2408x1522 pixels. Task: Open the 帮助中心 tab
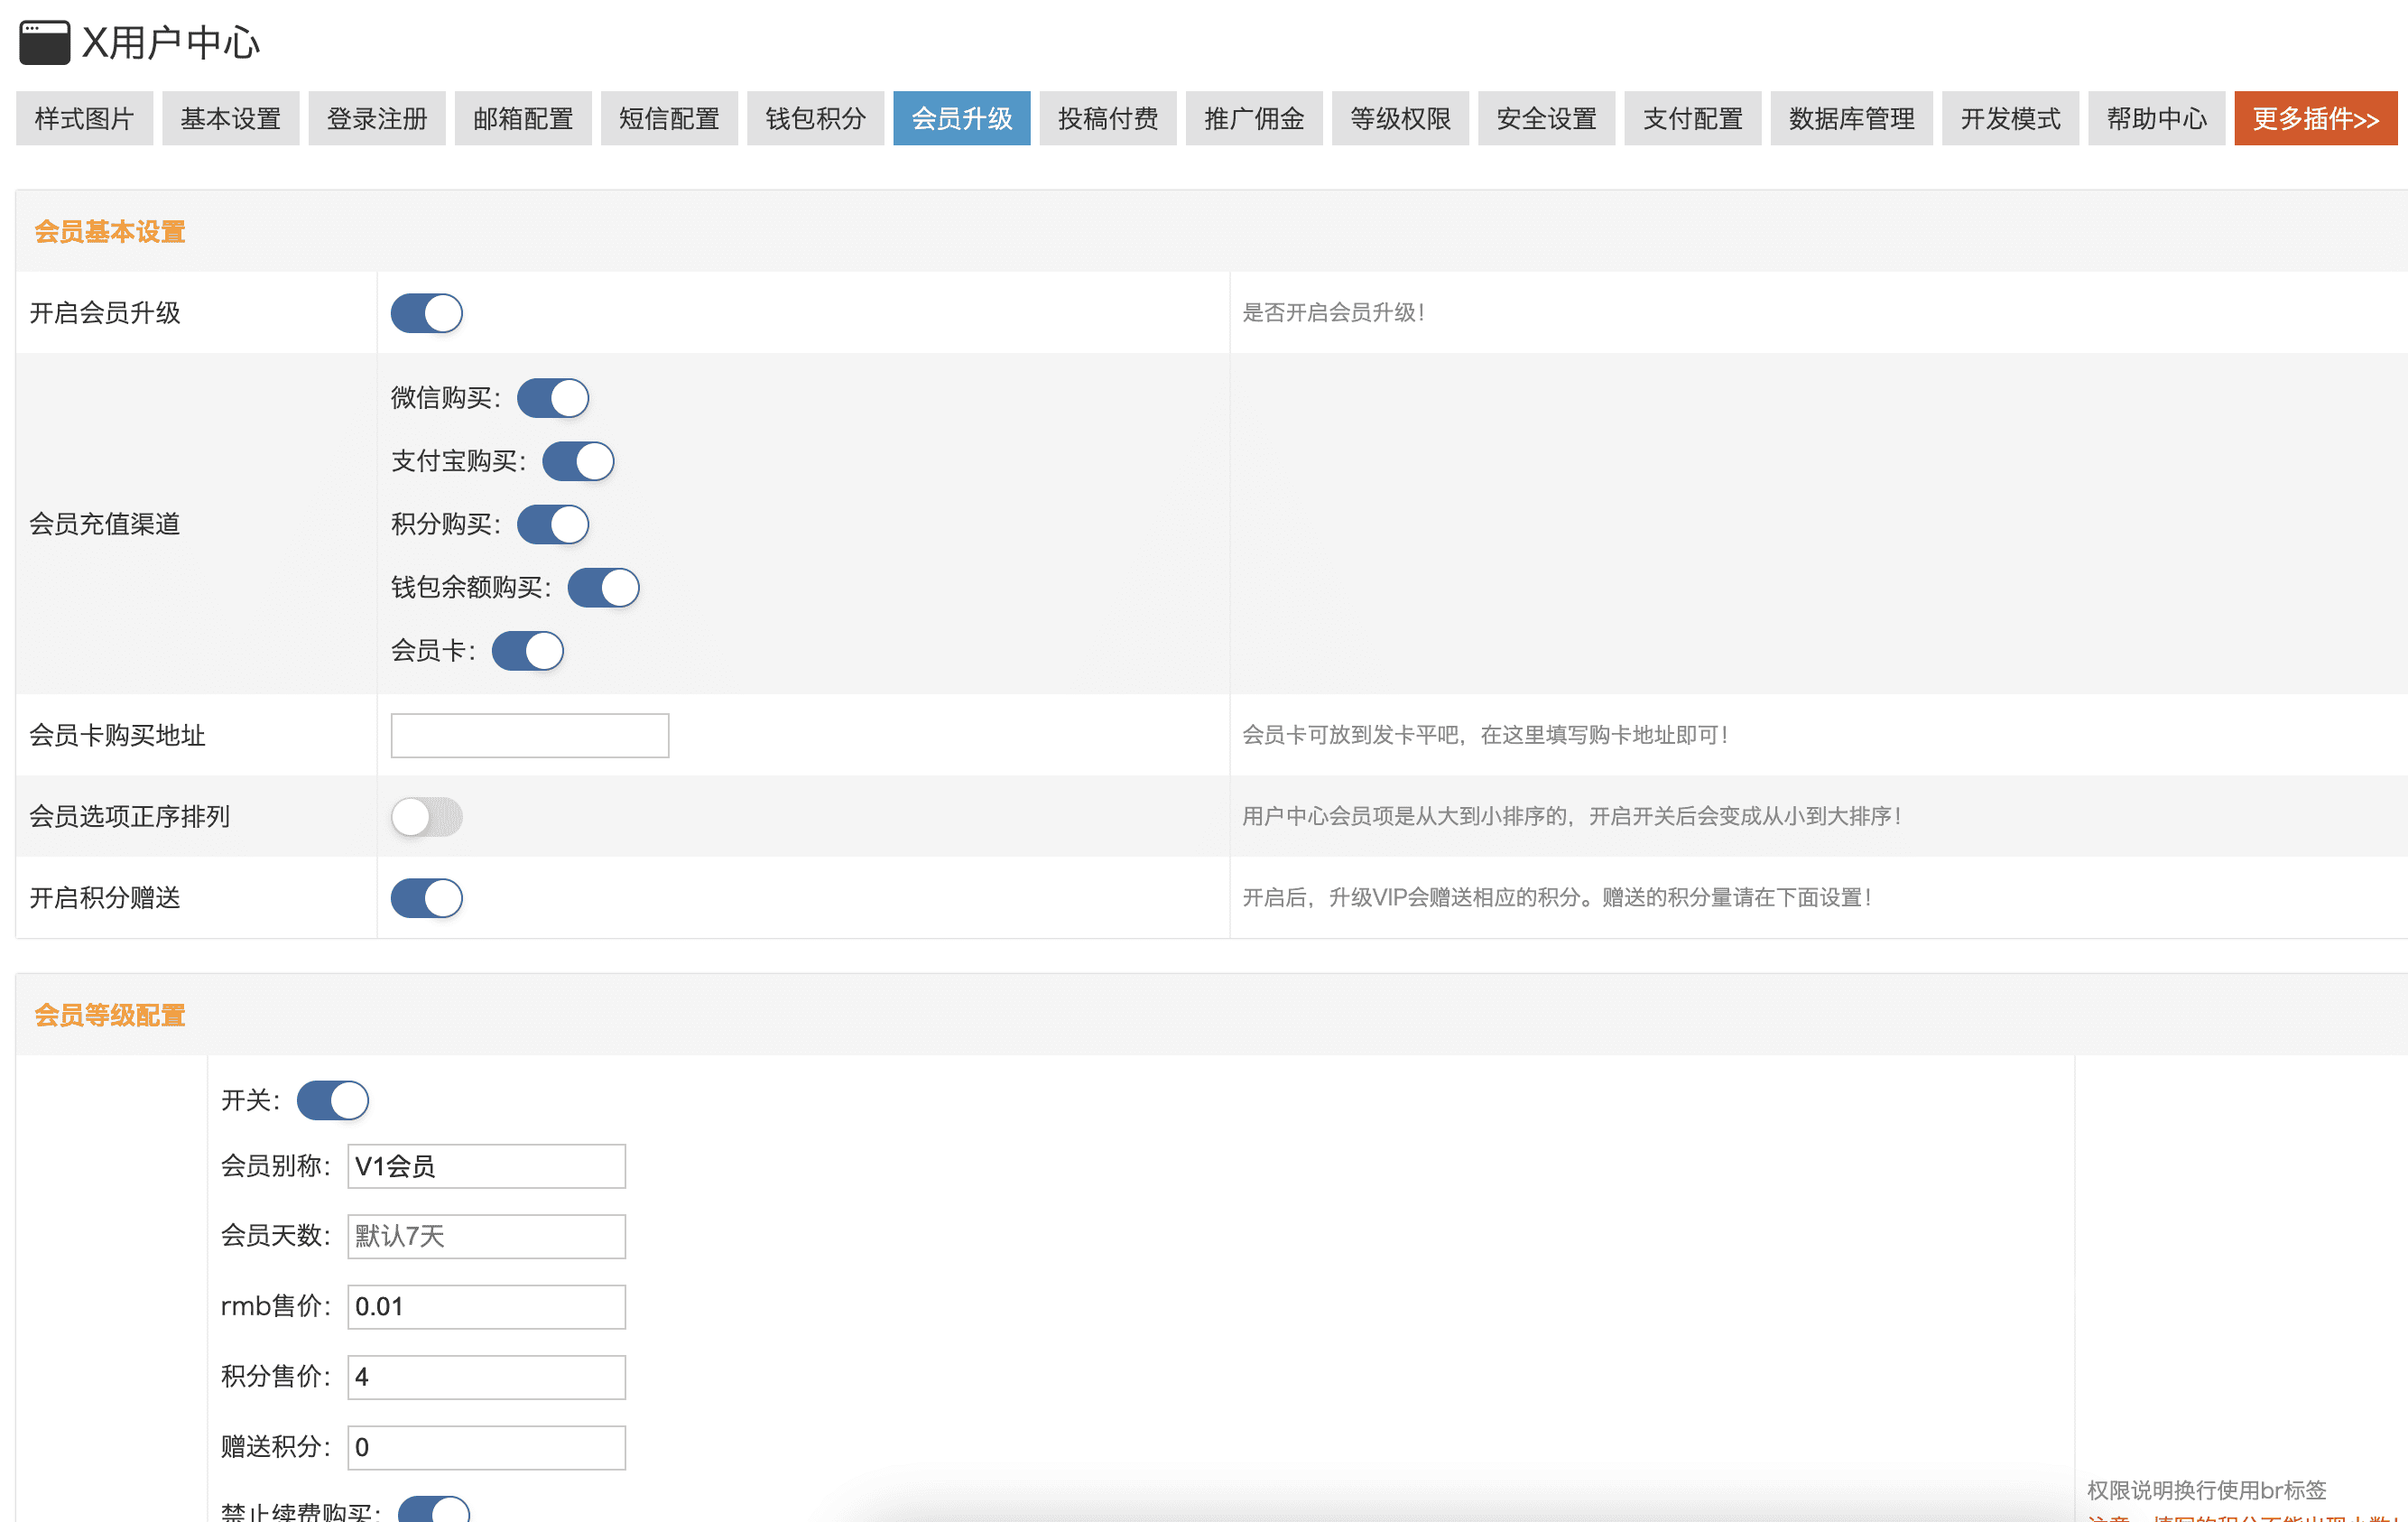[2156, 119]
